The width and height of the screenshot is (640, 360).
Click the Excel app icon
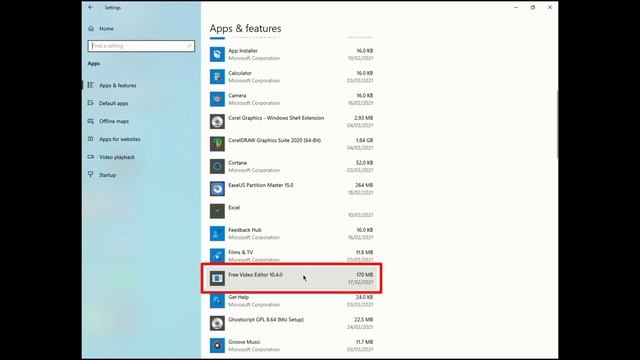pos(217,211)
